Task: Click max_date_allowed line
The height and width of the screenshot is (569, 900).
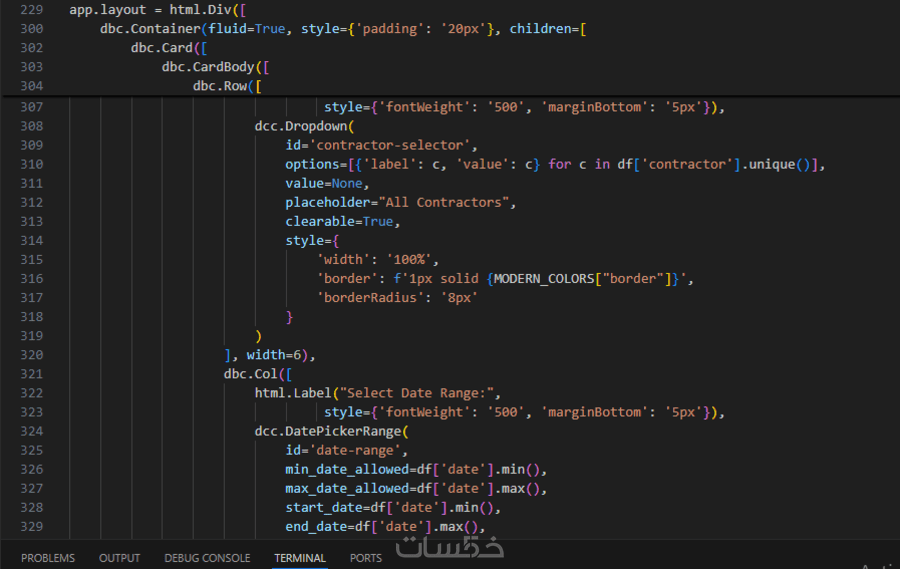Action: pyautogui.click(x=416, y=488)
